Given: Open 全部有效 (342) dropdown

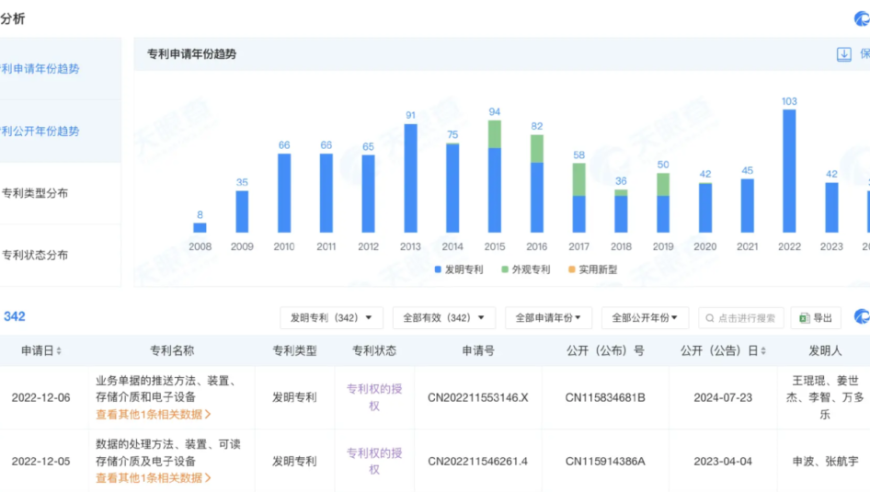Looking at the screenshot, I should [x=444, y=318].
